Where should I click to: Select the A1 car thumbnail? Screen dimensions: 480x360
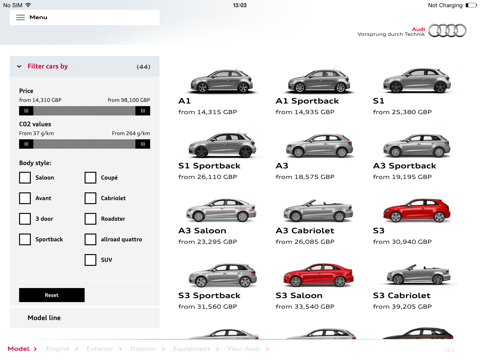(222, 81)
